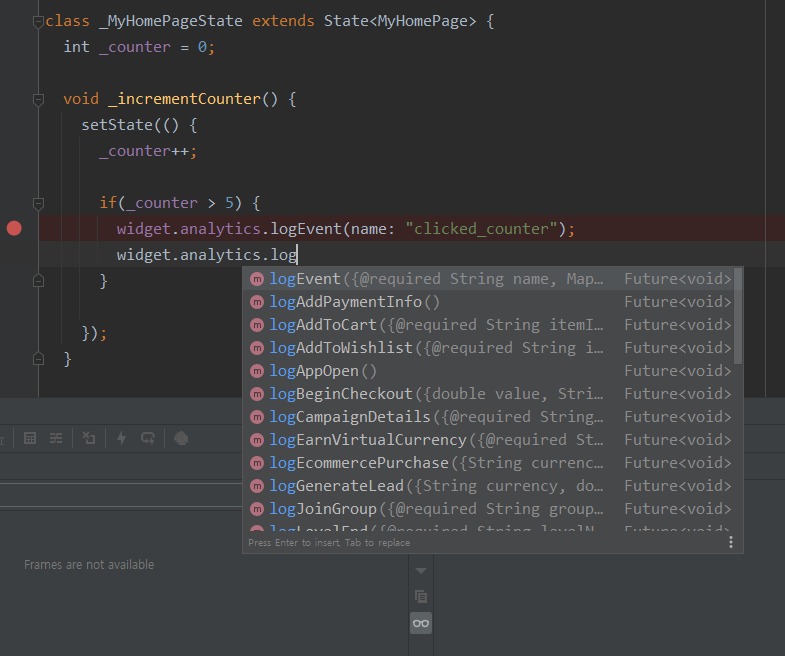
Task: Click the Flutter Hot Restart icon
Action: pos(148,438)
